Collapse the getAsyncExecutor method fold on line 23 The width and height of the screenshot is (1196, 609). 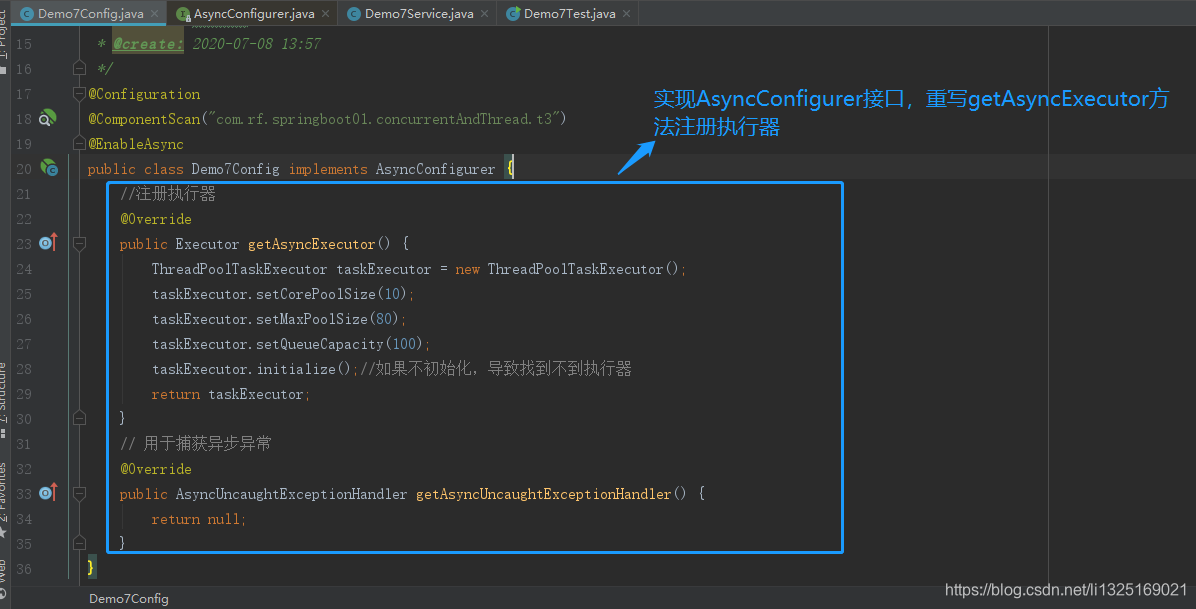(79, 243)
